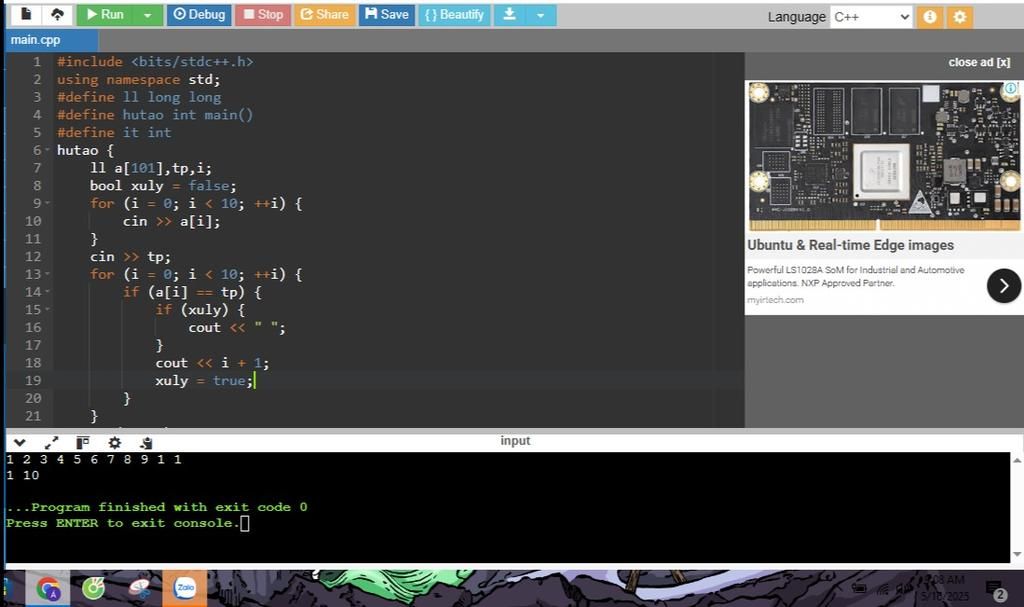1024x607 pixels.
Task: Click the download code icon button
Action: pos(509,15)
